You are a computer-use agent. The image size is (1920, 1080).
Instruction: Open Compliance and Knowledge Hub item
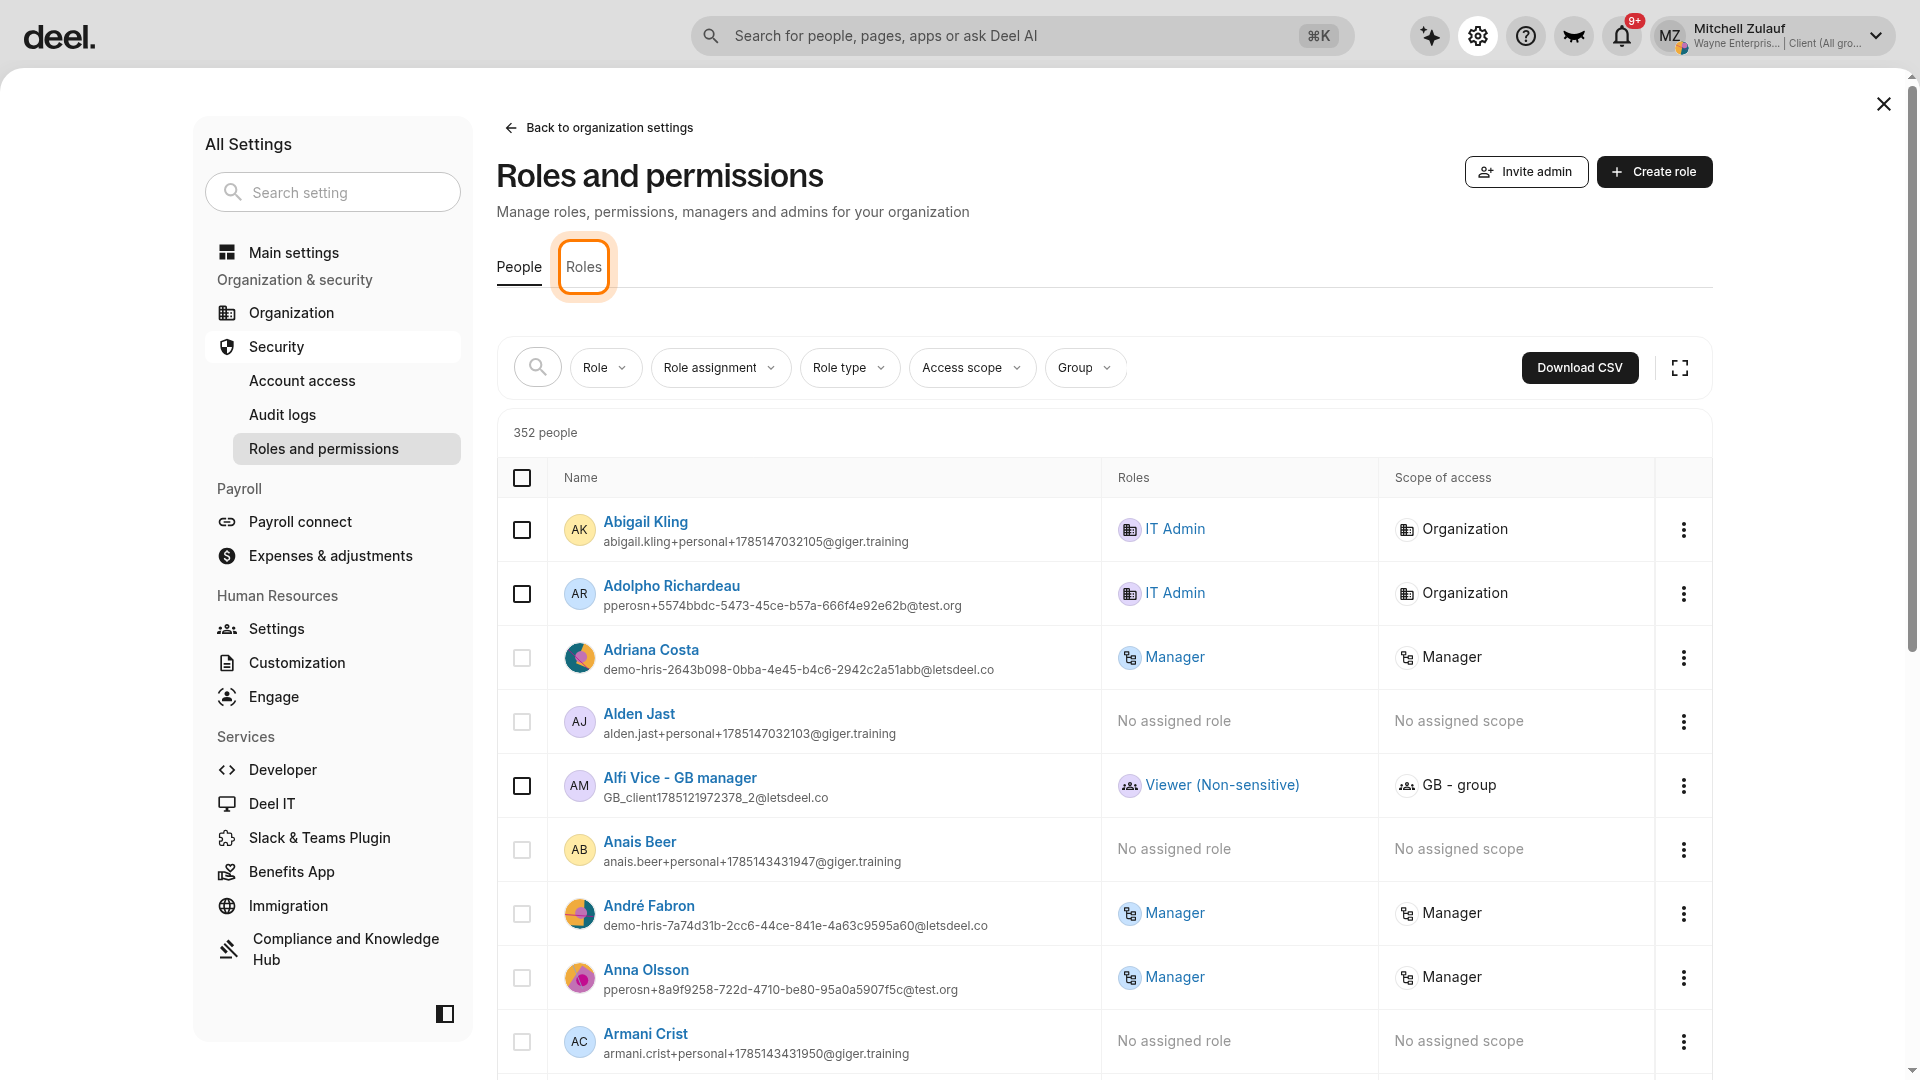tap(333, 949)
